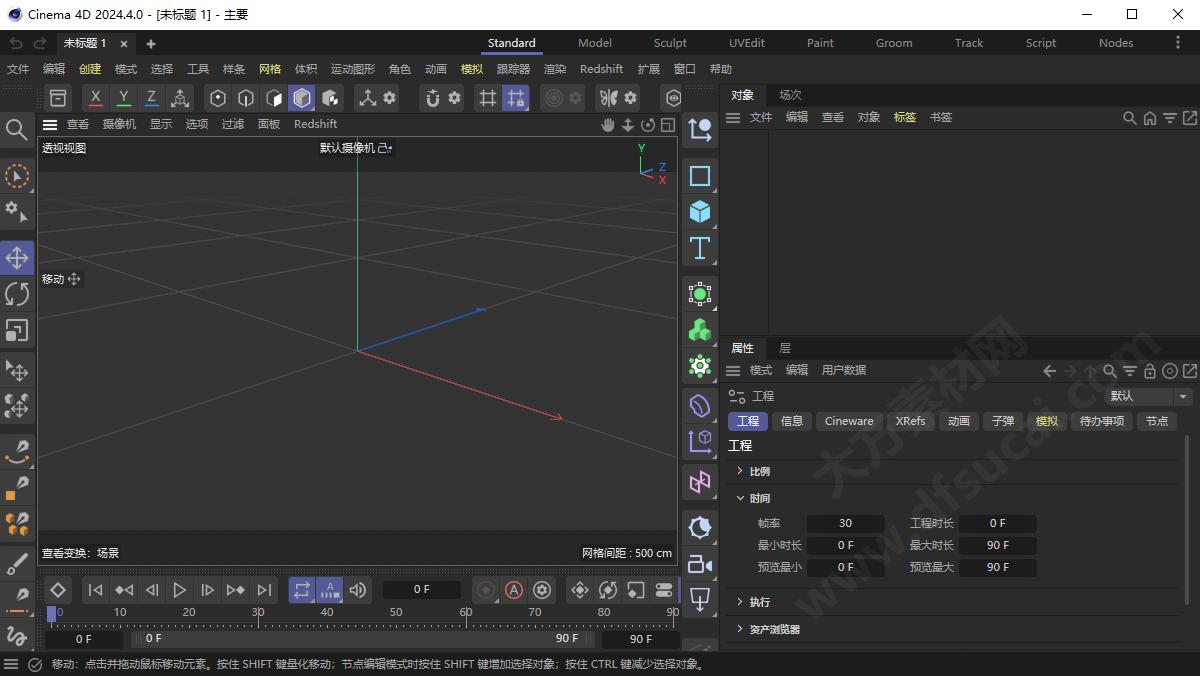Select the Scale tool

(x=17, y=330)
